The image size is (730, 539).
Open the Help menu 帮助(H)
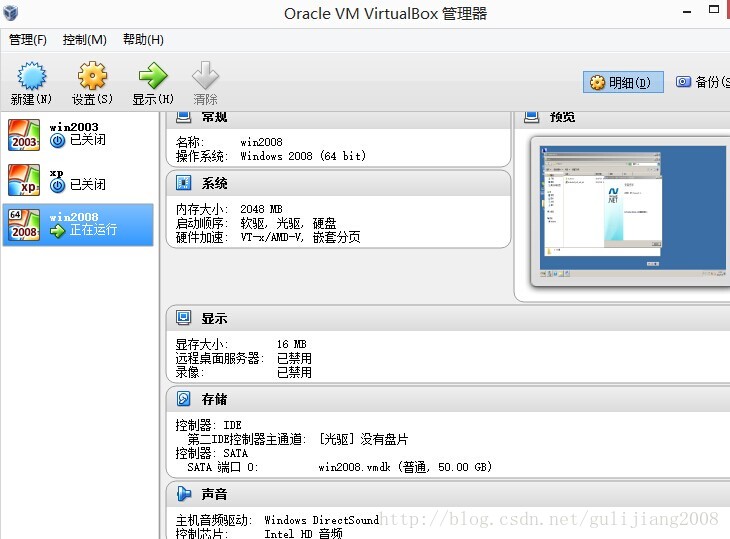(143, 40)
